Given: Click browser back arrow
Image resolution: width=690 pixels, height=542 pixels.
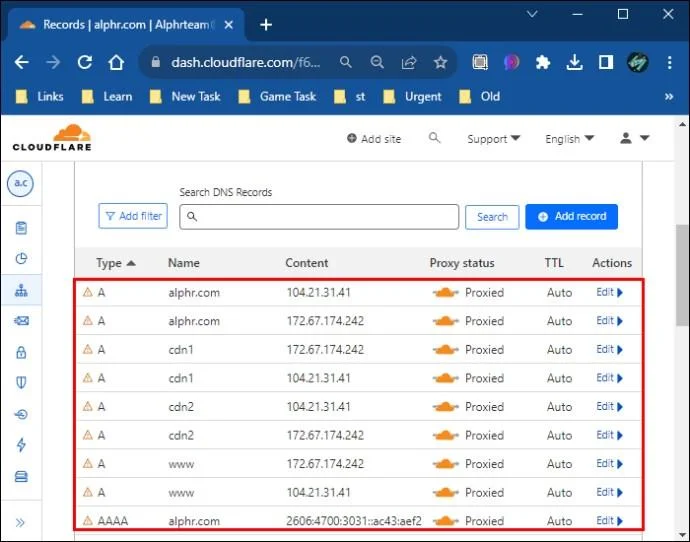Looking at the screenshot, I should (22, 62).
